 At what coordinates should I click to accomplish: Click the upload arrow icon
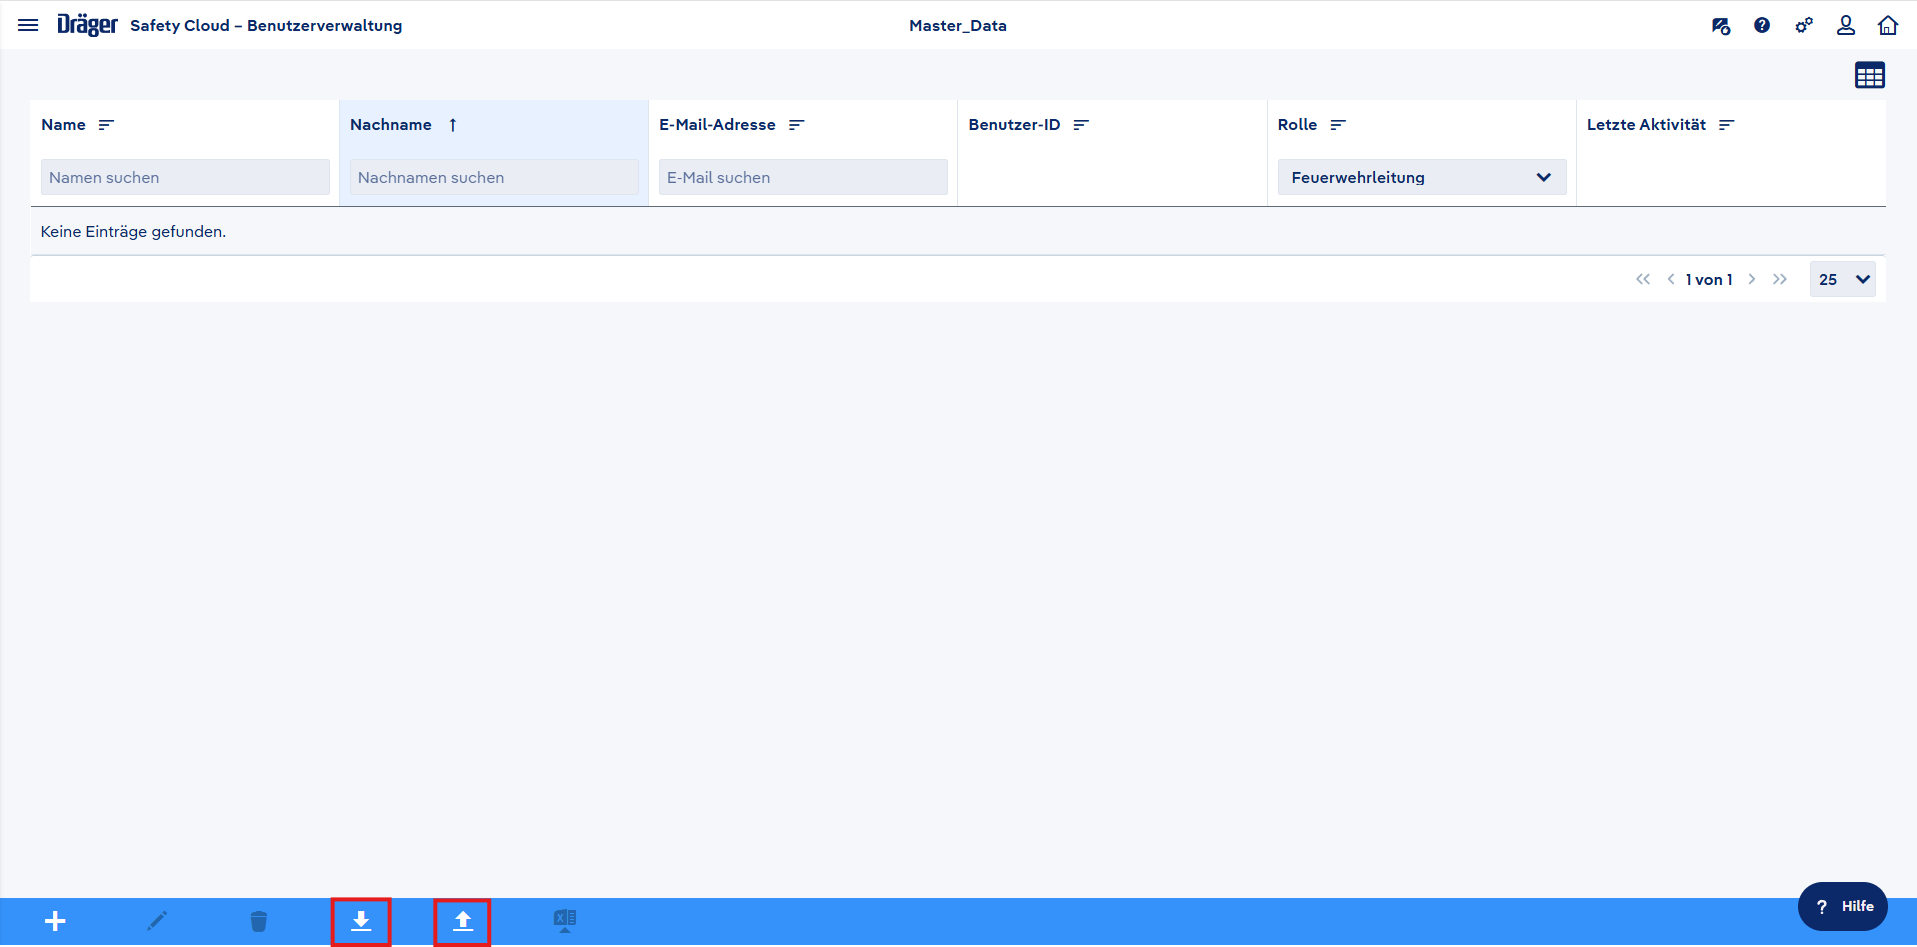coord(462,921)
